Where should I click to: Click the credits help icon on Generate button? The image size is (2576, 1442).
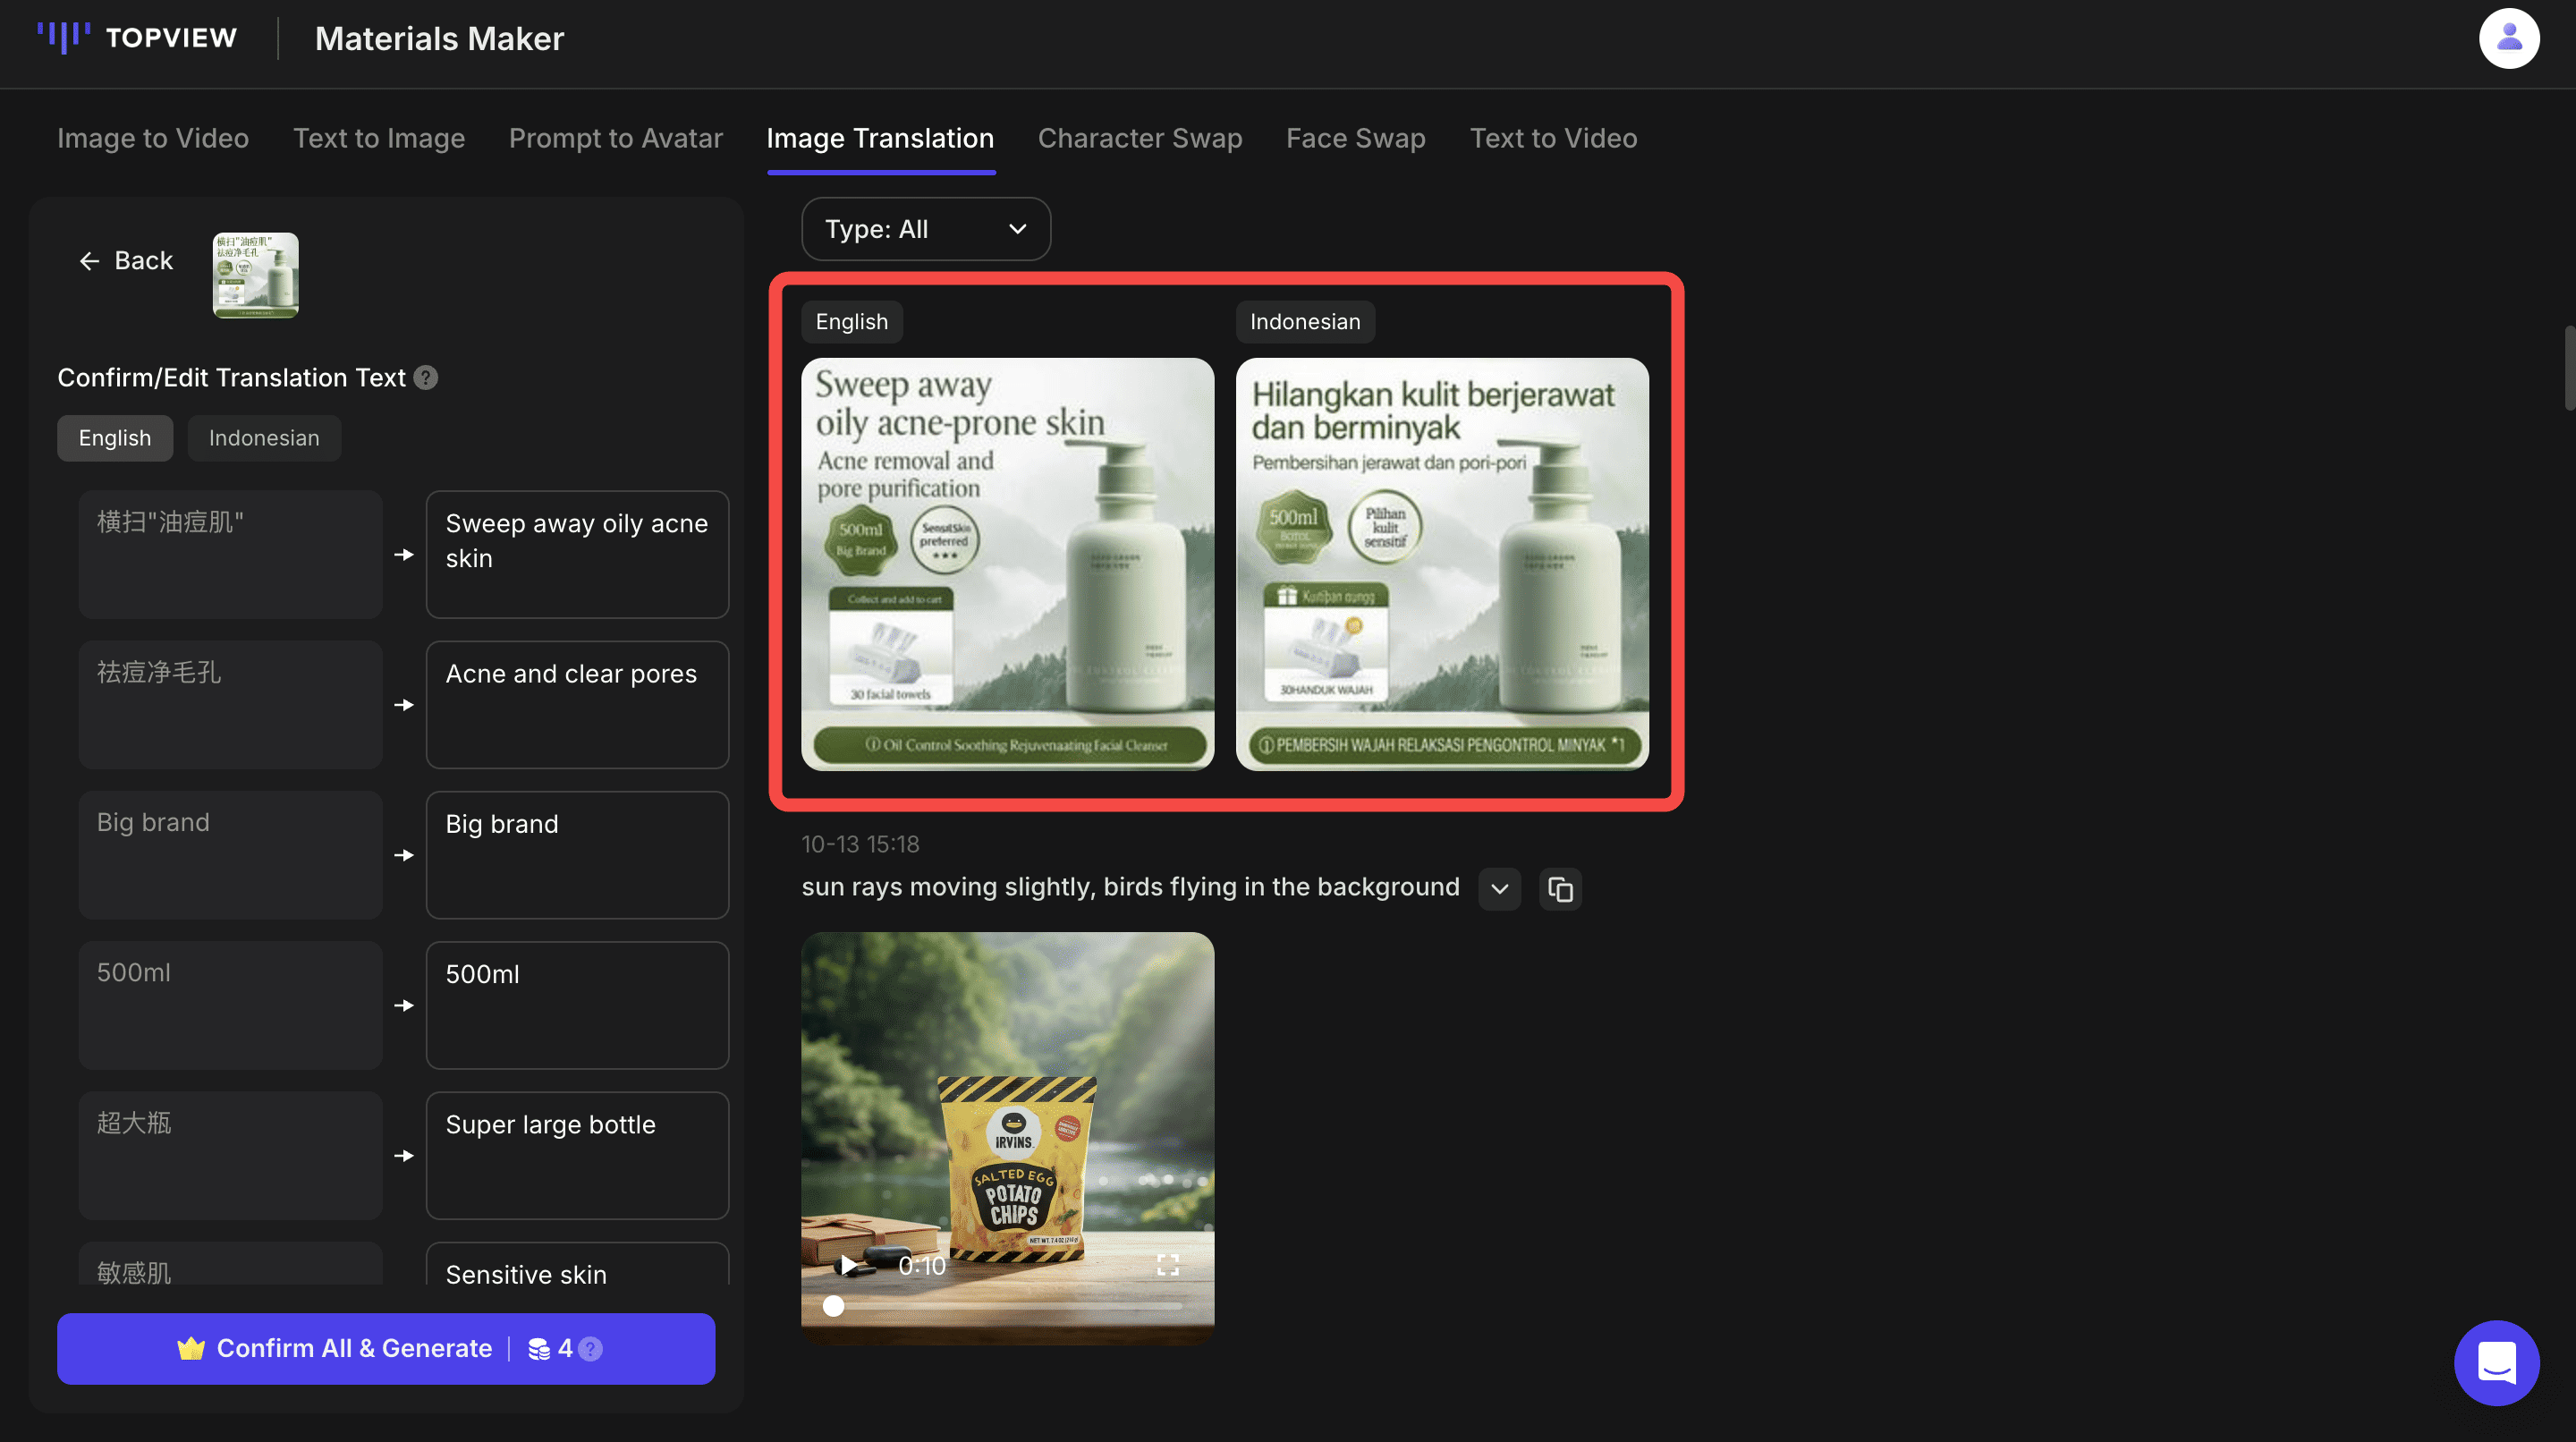591,1348
